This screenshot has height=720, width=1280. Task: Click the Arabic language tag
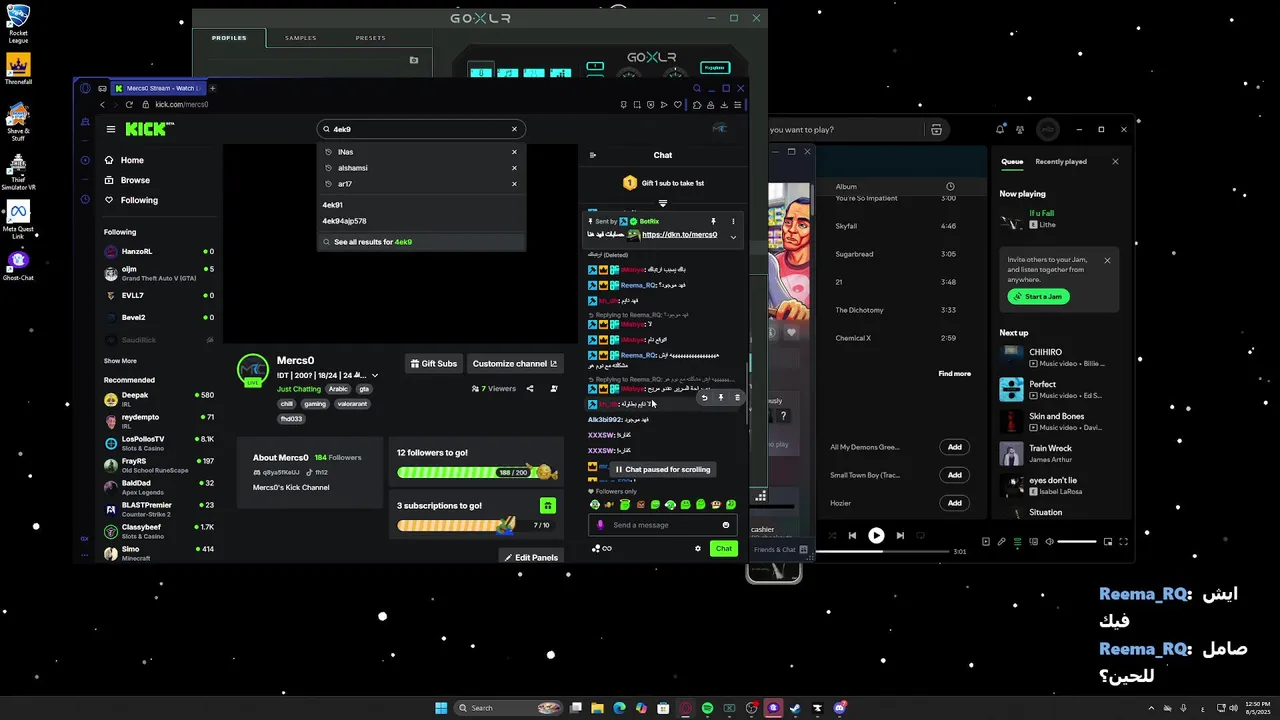coord(338,389)
